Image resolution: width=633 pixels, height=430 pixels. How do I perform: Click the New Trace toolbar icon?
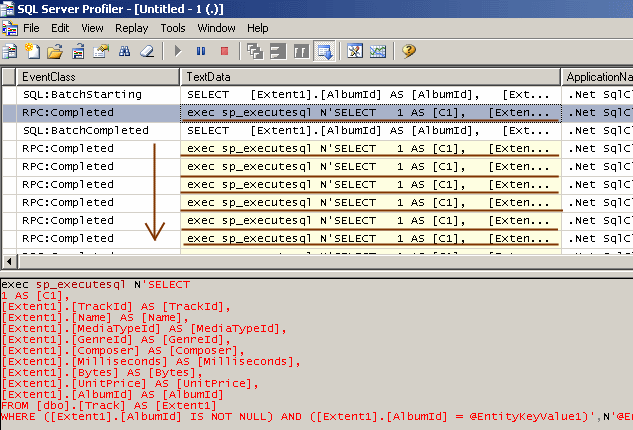click(9, 51)
